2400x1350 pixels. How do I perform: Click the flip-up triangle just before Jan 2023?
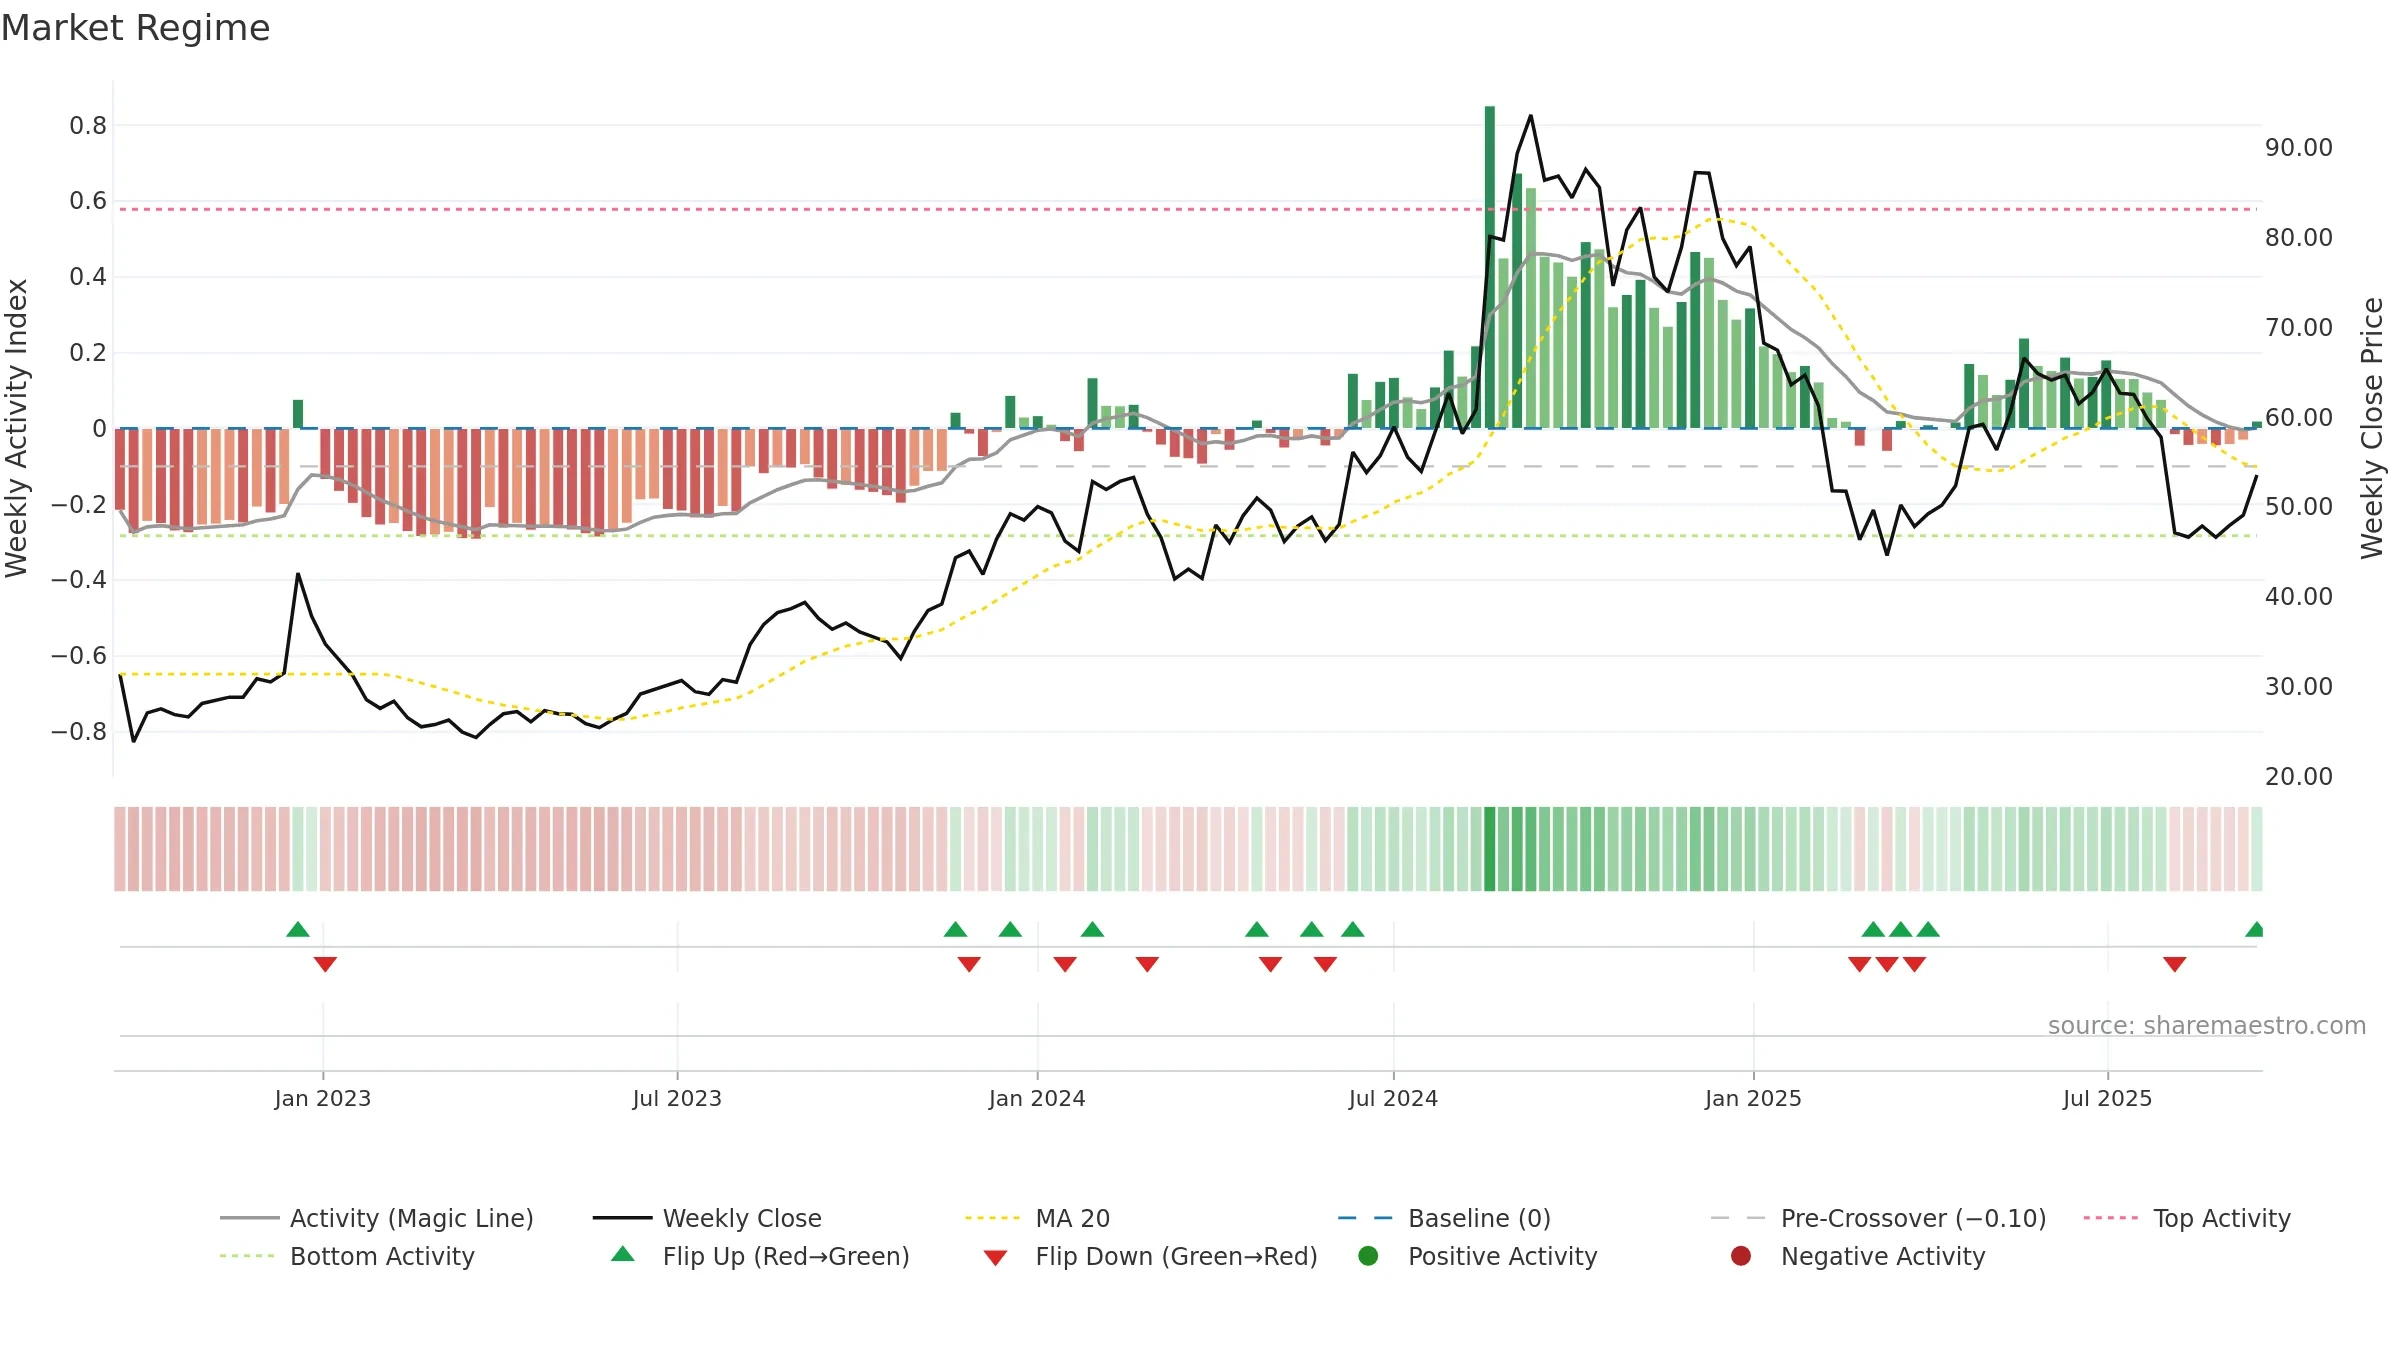coord(298,929)
